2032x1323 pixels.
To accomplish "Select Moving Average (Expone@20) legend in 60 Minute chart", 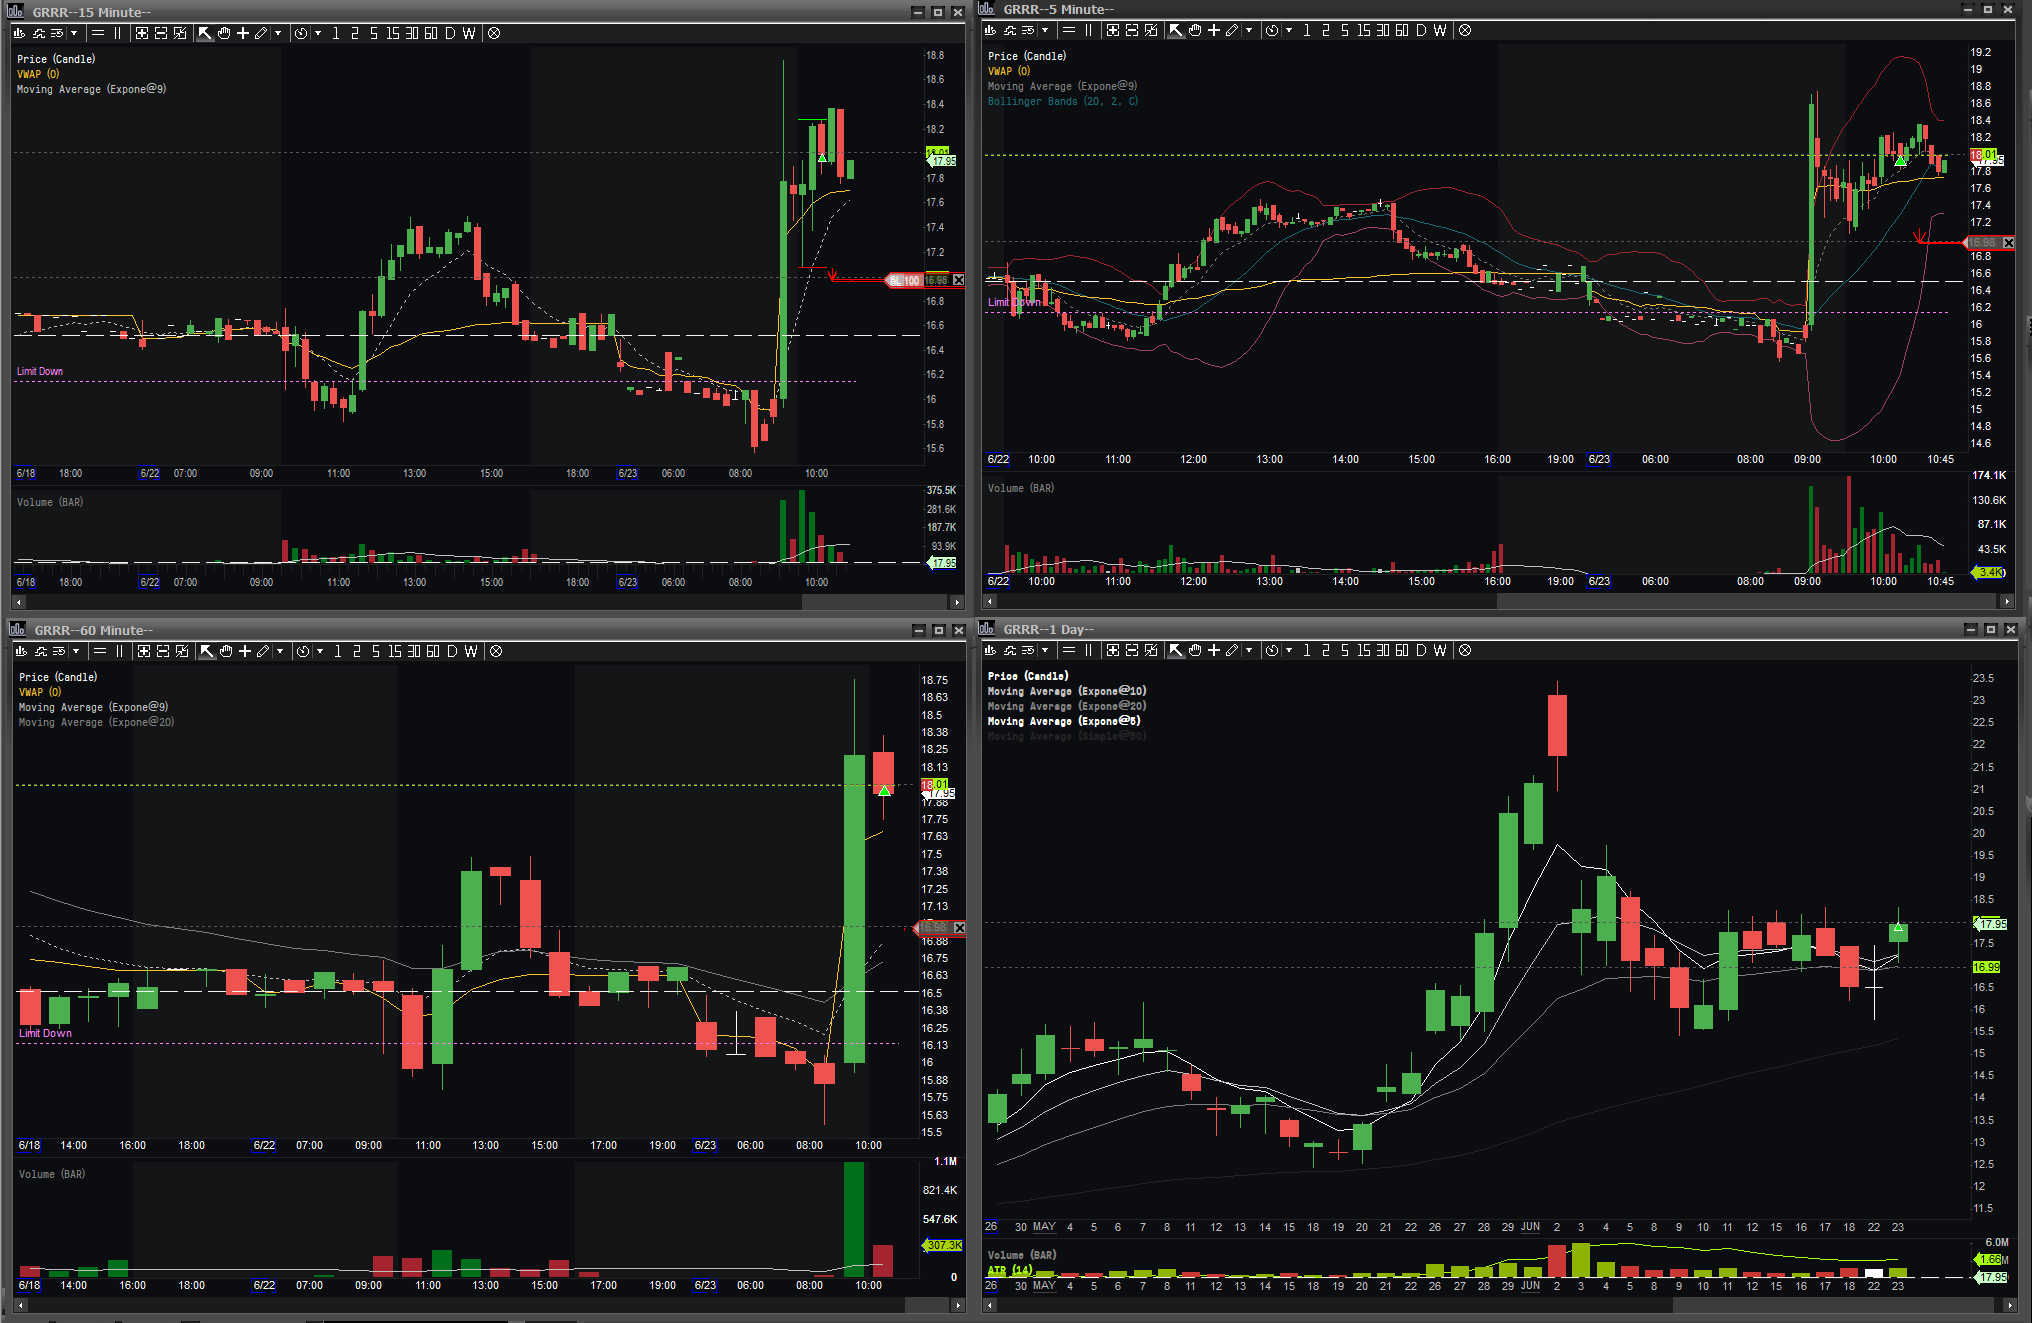I will [96, 722].
